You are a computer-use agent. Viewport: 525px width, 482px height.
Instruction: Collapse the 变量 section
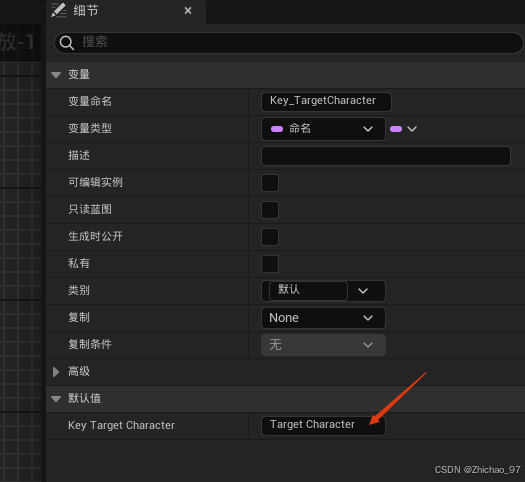tap(56, 75)
